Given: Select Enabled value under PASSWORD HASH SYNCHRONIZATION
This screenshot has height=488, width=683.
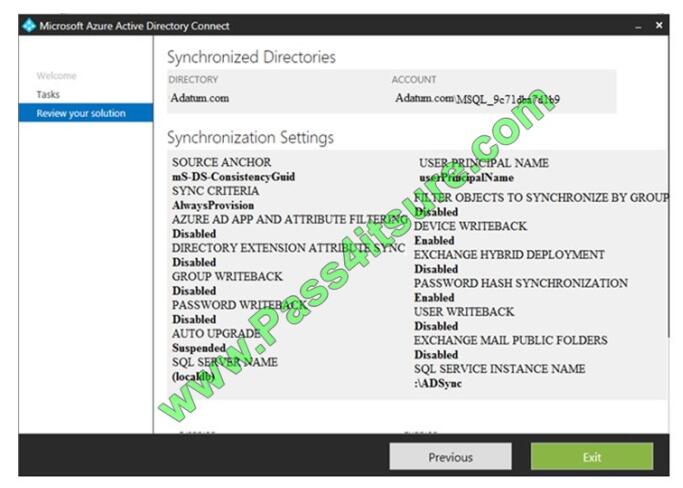Looking at the screenshot, I should (434, 298).
